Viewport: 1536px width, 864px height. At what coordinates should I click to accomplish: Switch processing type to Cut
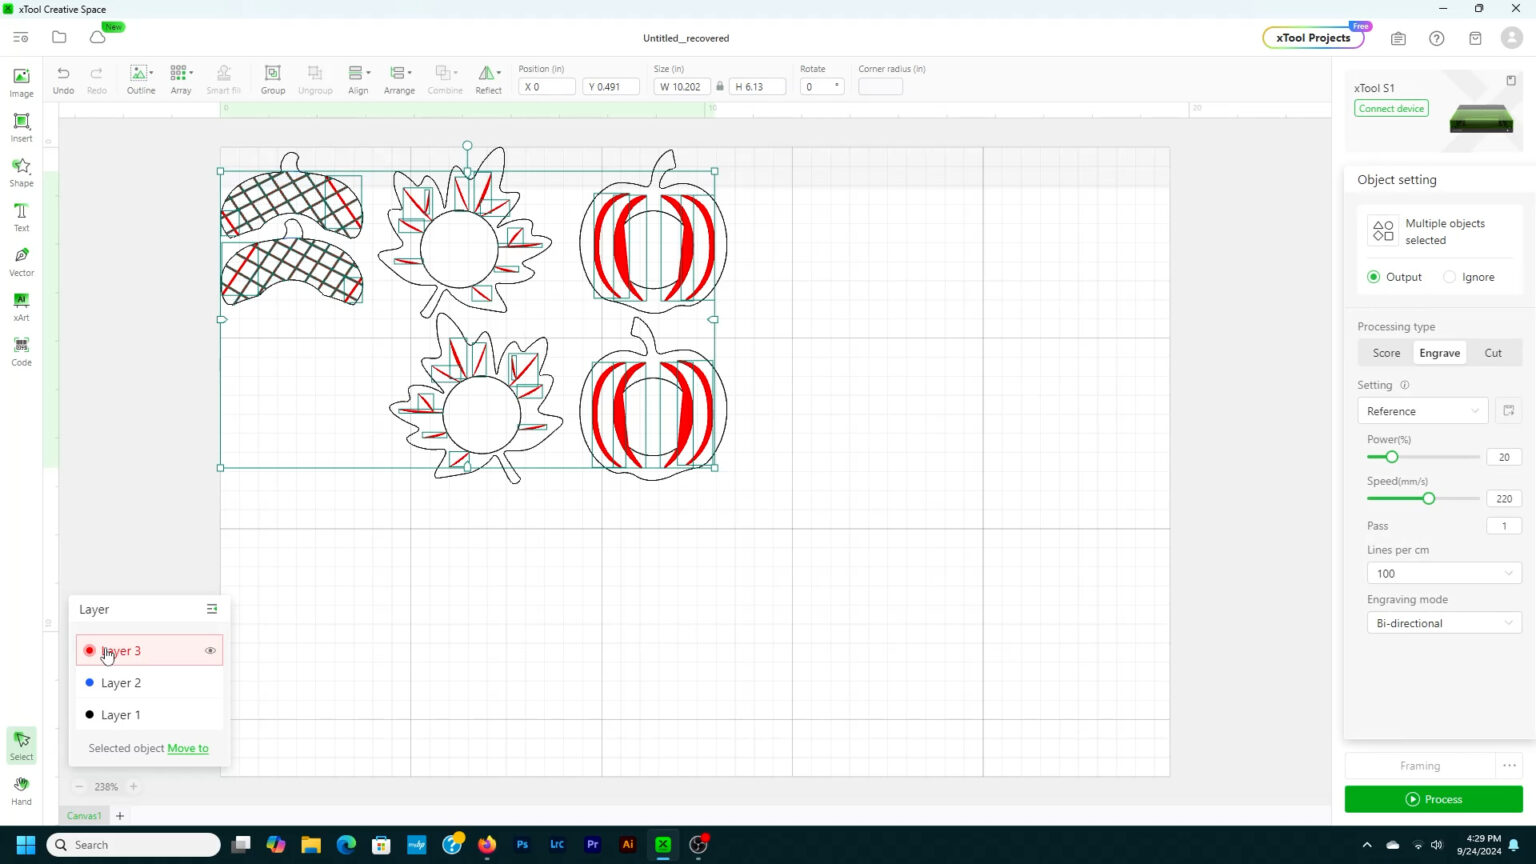[x=1492, y=353]
